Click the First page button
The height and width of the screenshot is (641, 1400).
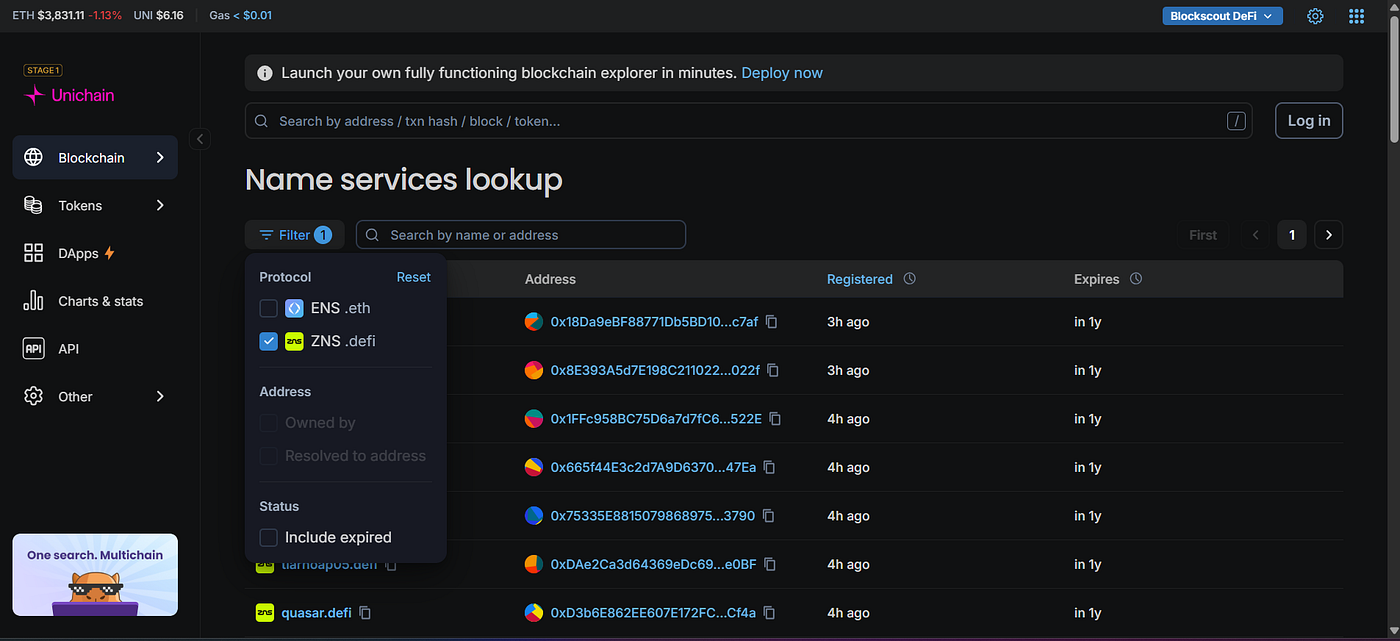[1203, 235]
